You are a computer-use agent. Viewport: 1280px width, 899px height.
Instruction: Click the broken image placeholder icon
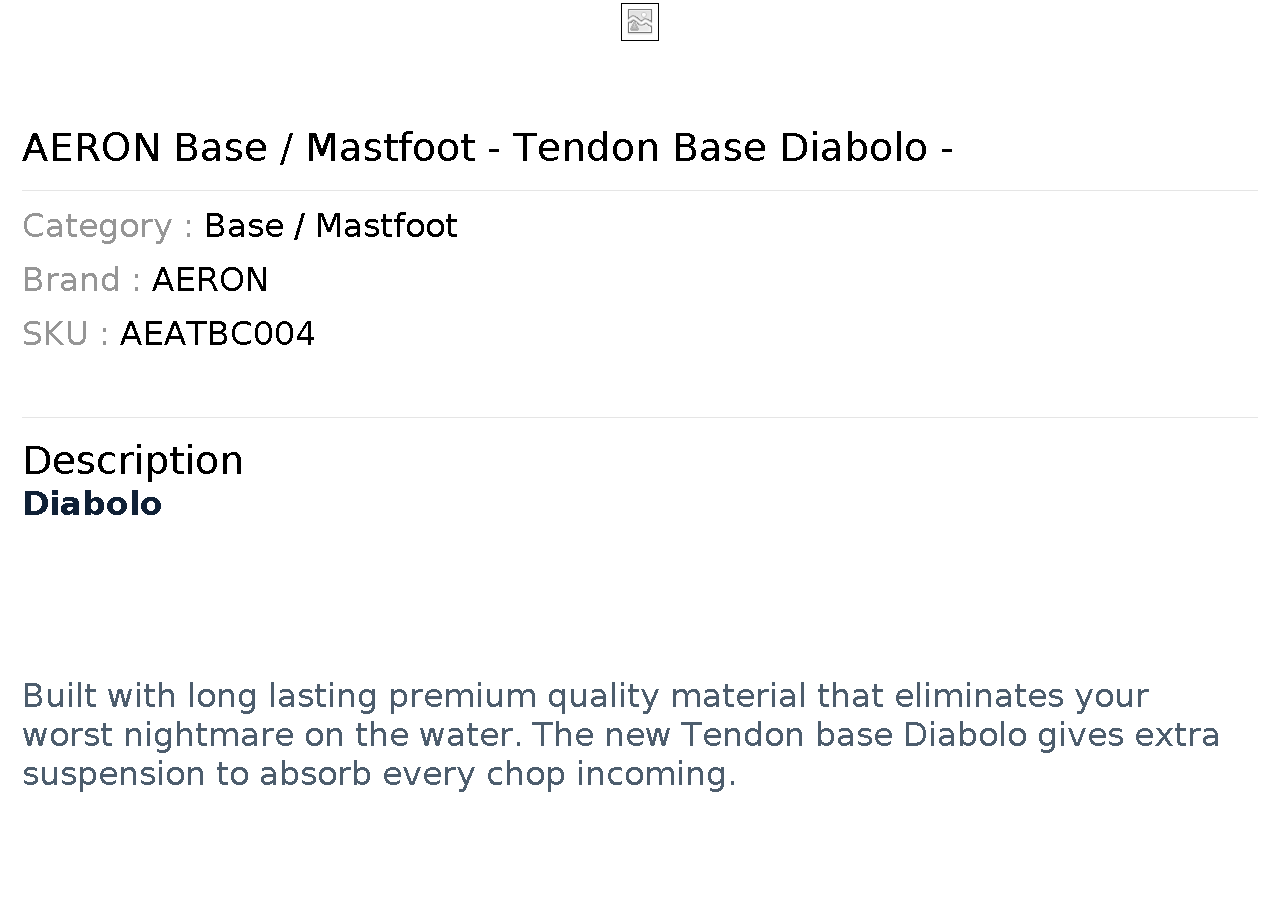640,22
